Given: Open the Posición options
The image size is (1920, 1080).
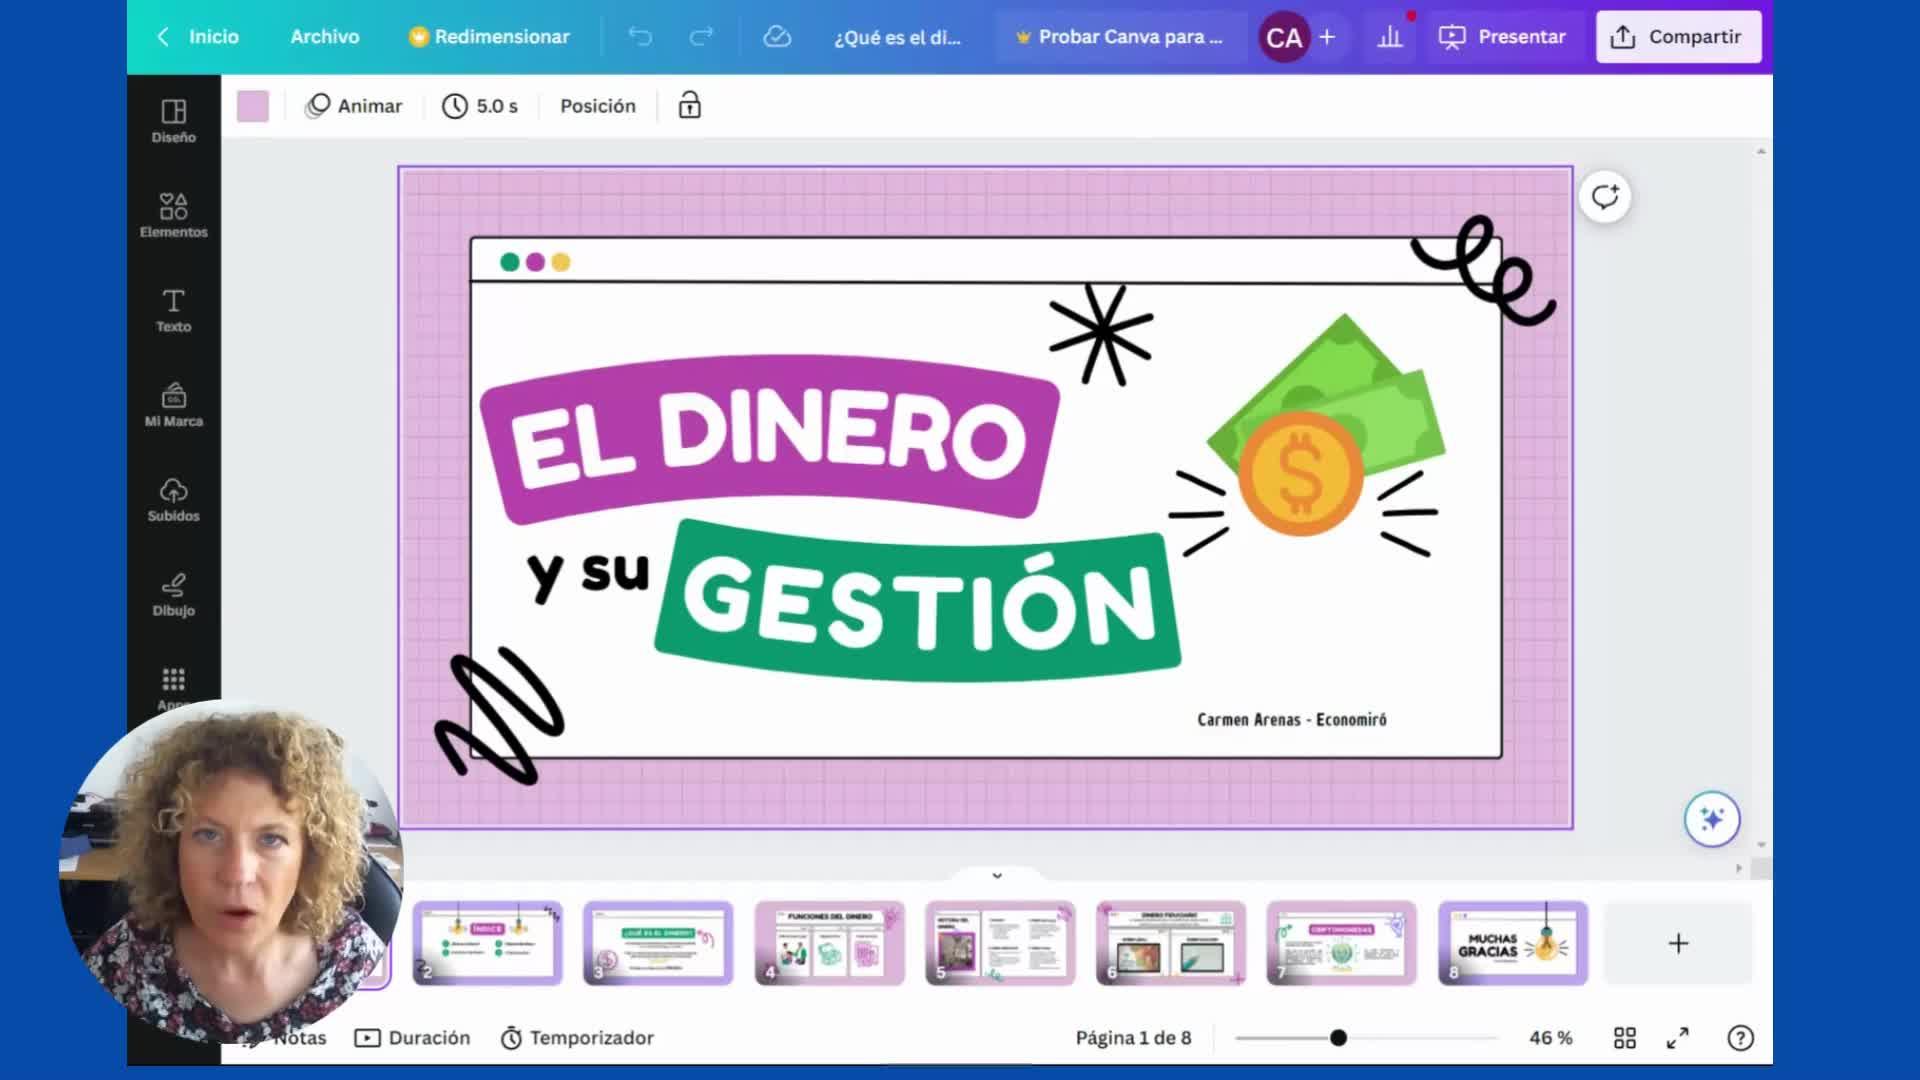Looking at the screenshot, I should pyautogui.click(x=597, y=106).
